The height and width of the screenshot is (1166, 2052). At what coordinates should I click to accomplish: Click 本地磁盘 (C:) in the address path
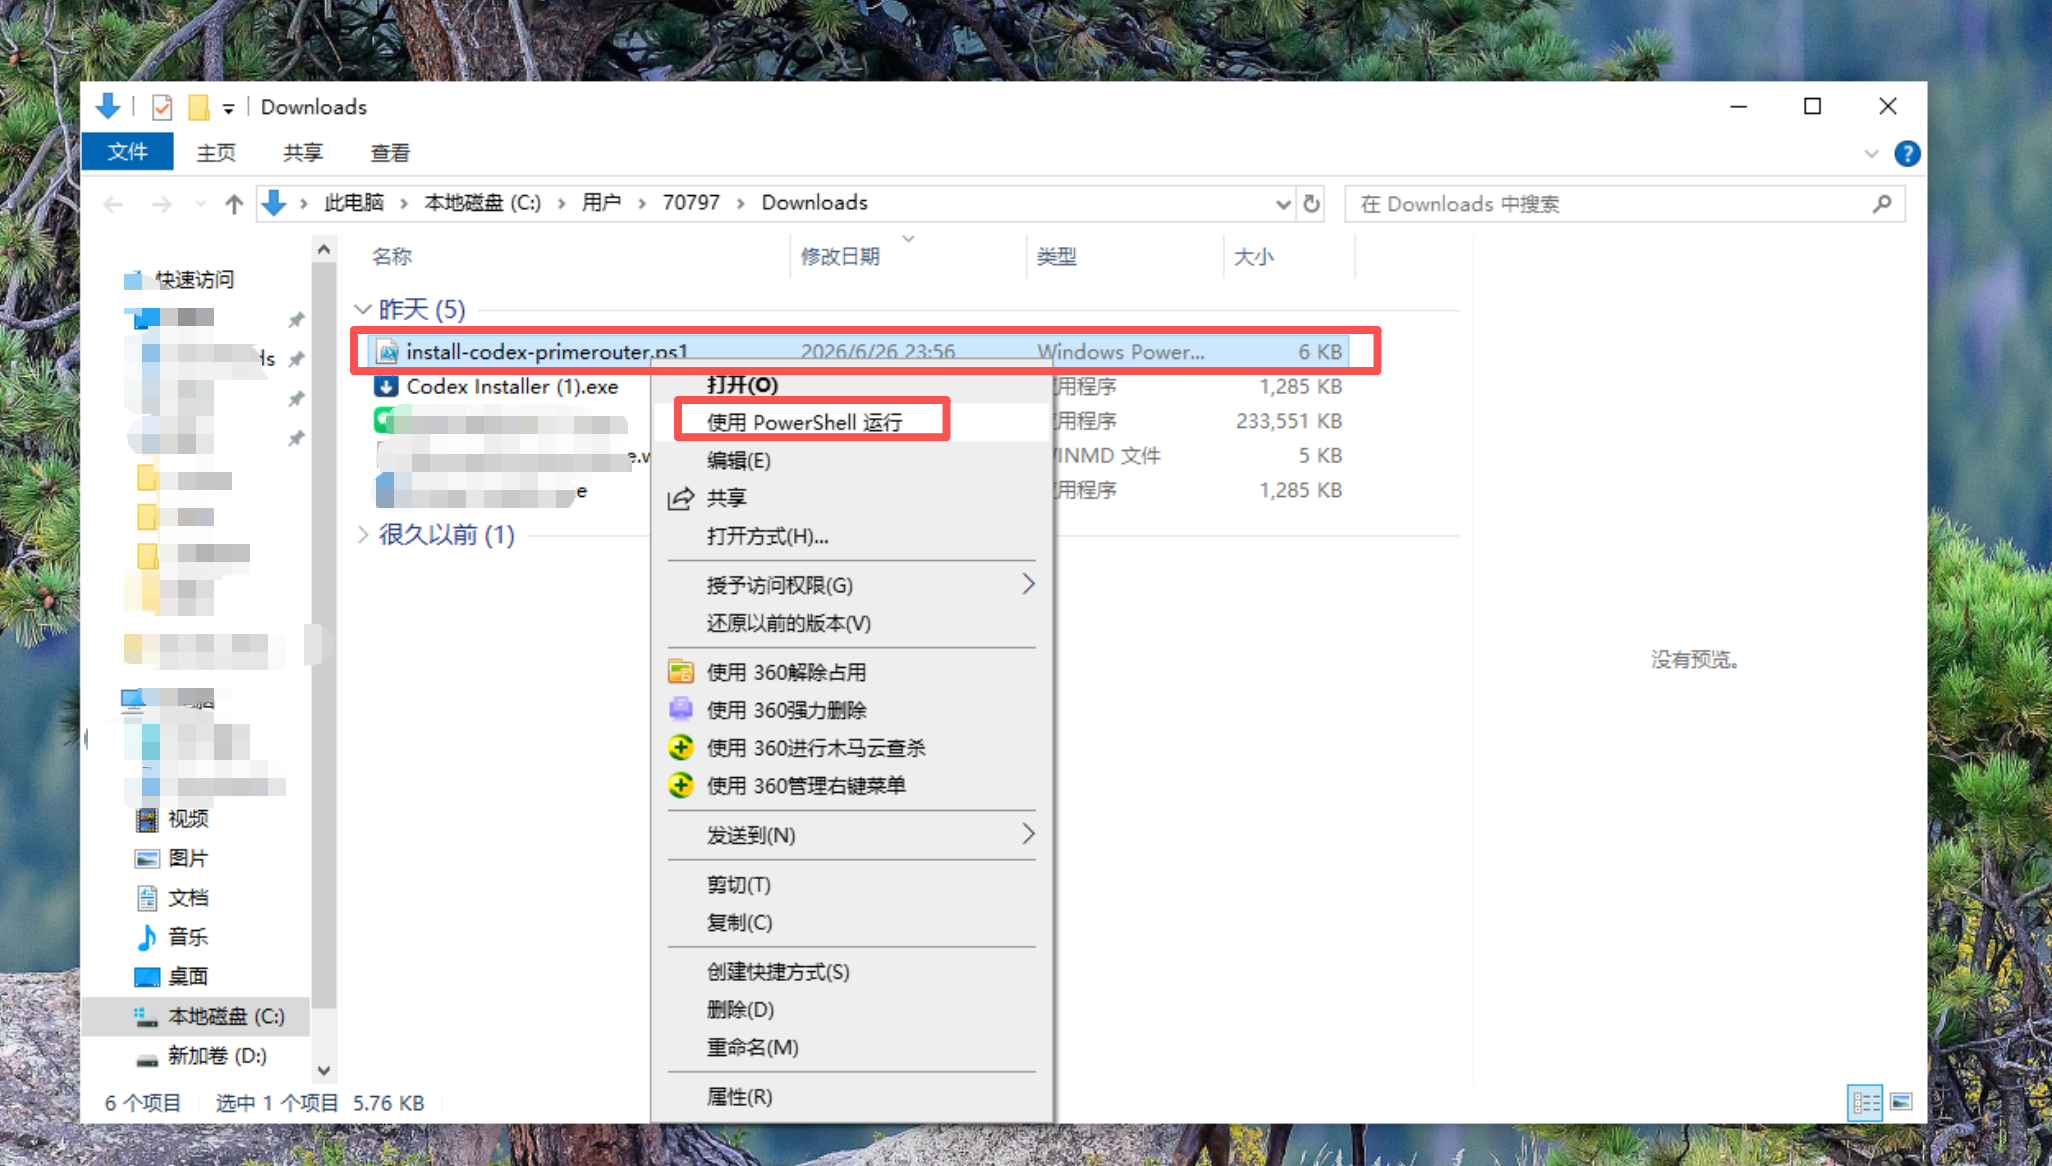tap(483, 203)
